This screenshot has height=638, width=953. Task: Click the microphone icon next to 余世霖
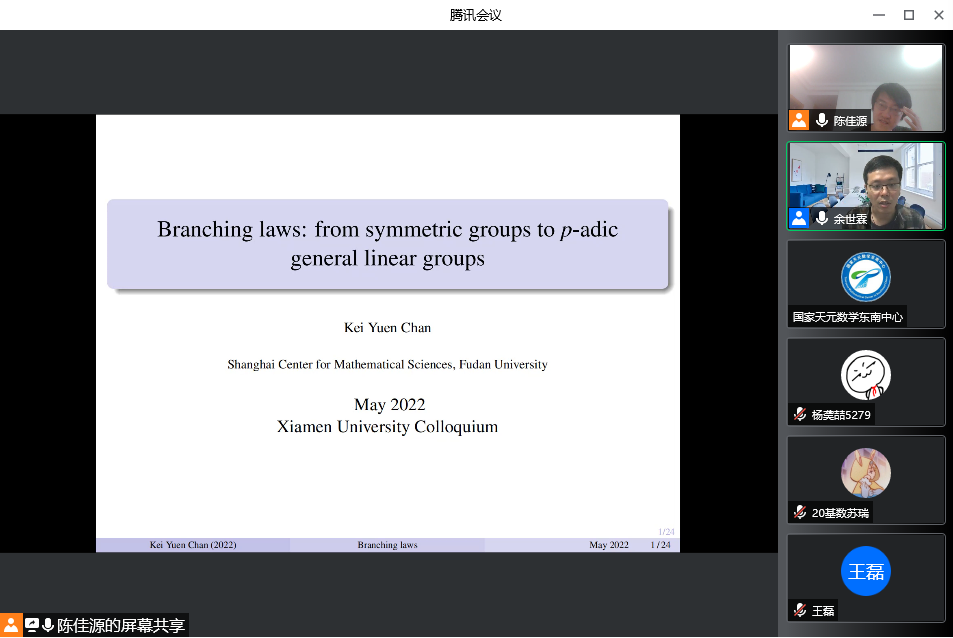point(822,218)
